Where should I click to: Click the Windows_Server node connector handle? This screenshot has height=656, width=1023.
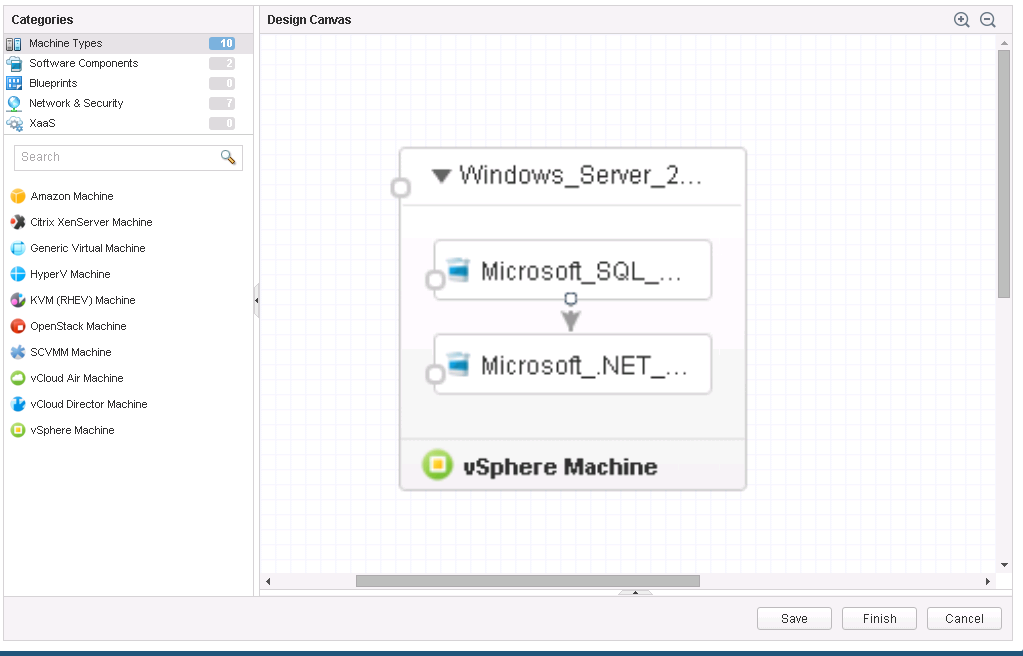coord(401,188)
